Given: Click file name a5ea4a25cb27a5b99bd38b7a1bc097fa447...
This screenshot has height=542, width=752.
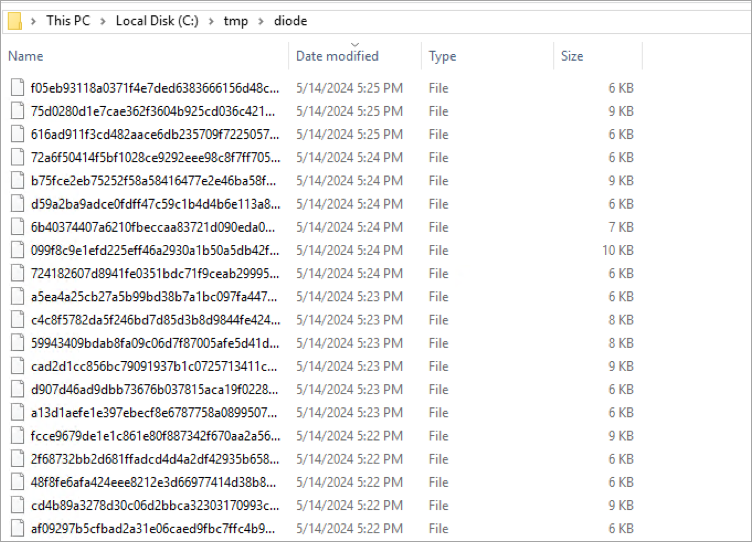Looking at the screenshot, I should click(x=154, y=297).
